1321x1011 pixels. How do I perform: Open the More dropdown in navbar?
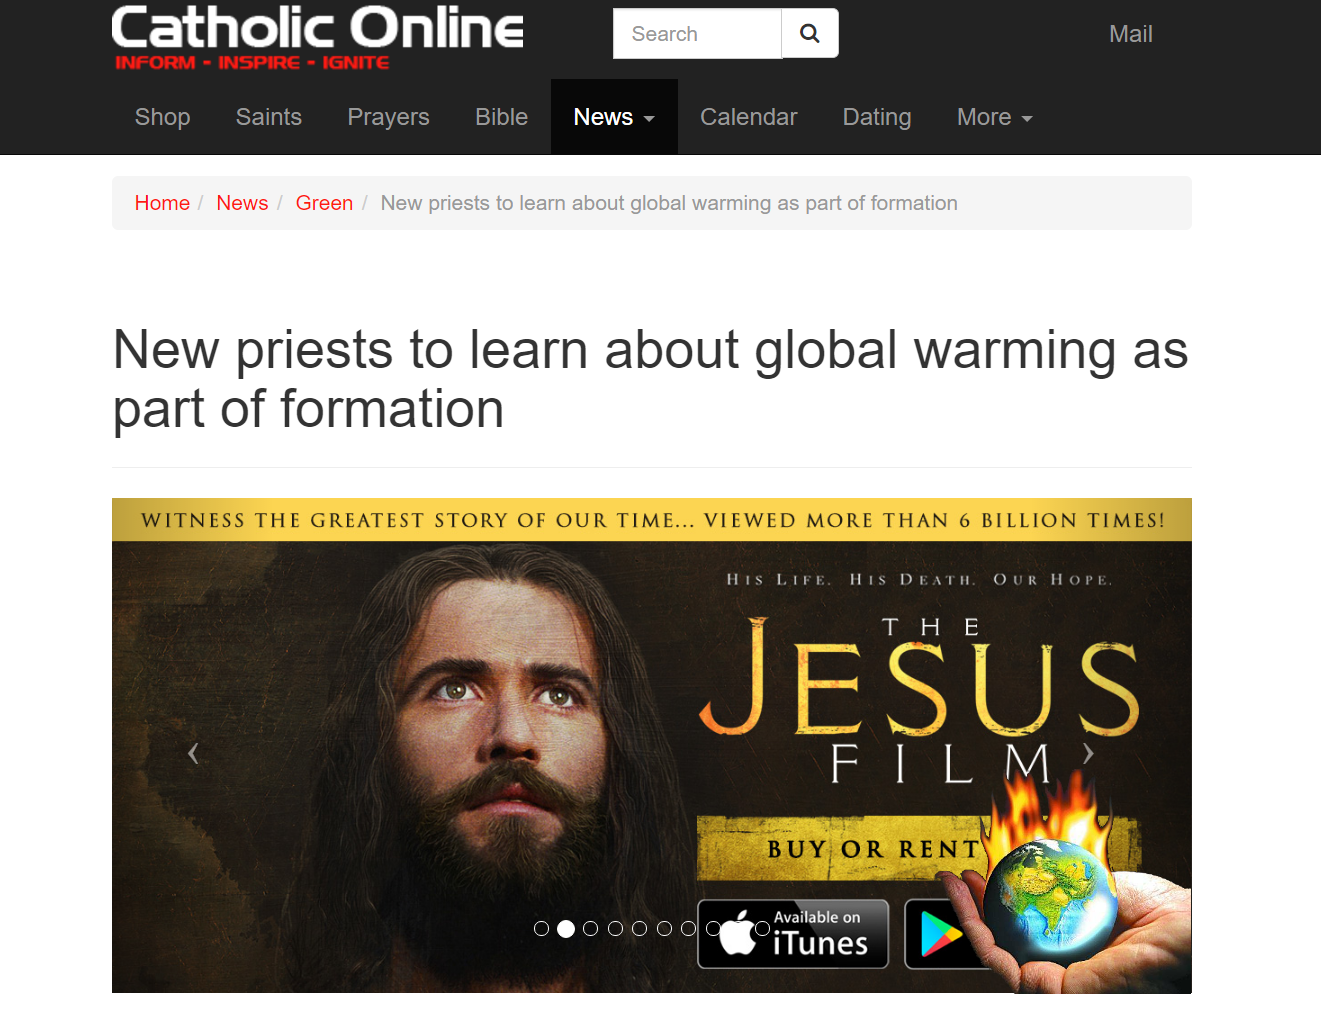[994, 117]
